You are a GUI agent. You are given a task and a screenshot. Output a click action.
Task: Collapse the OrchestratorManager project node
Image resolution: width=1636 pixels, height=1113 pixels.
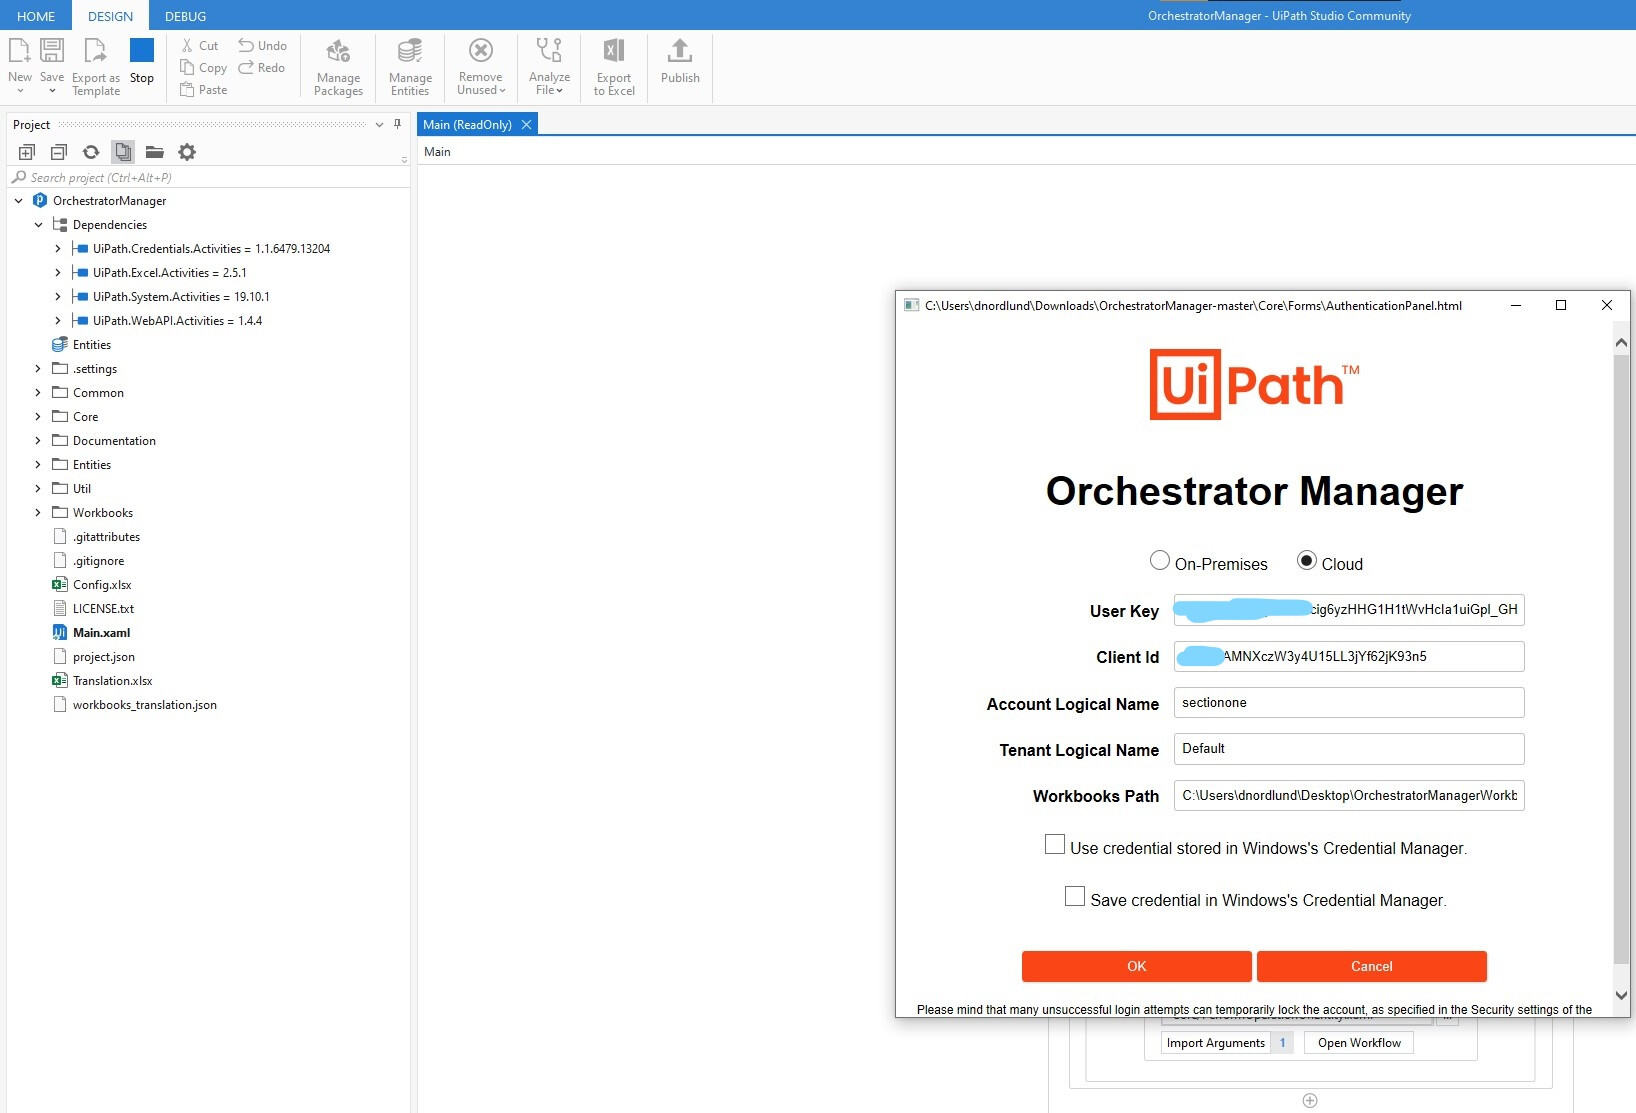[x=19, y=201]
